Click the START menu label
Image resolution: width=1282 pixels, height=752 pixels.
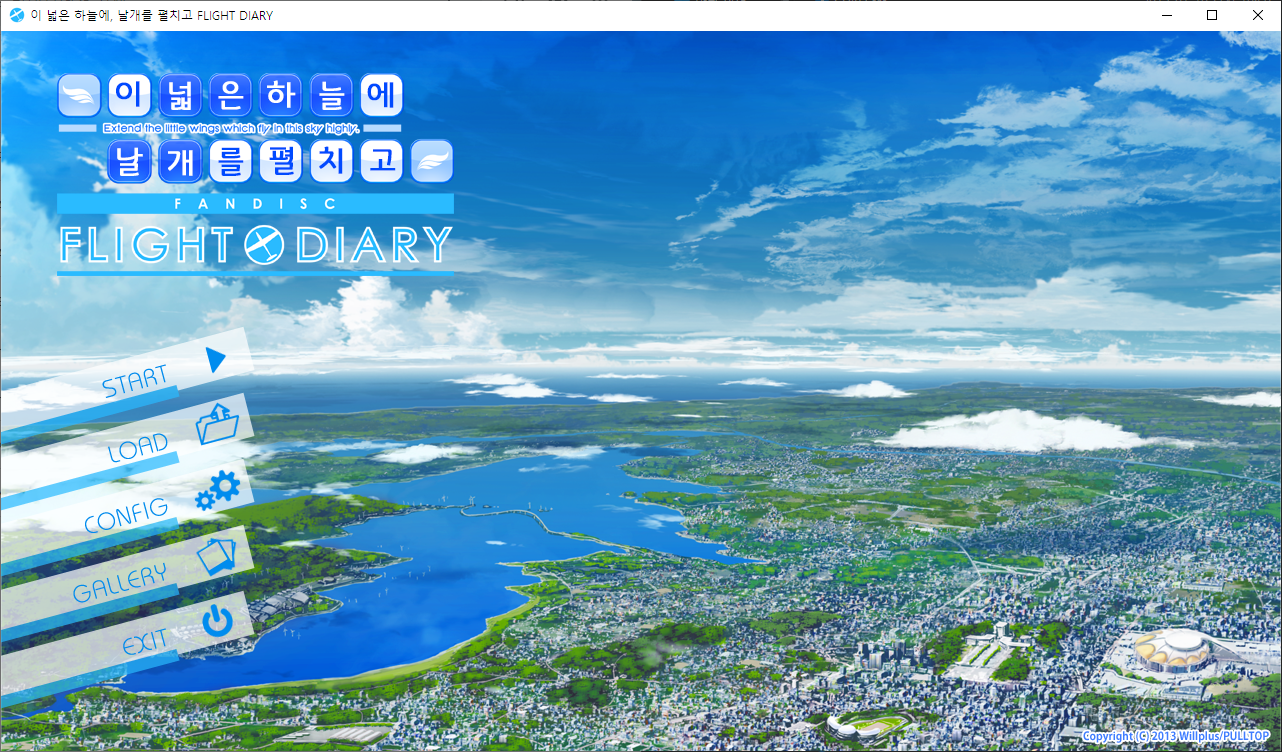click(x=135, y=382)
